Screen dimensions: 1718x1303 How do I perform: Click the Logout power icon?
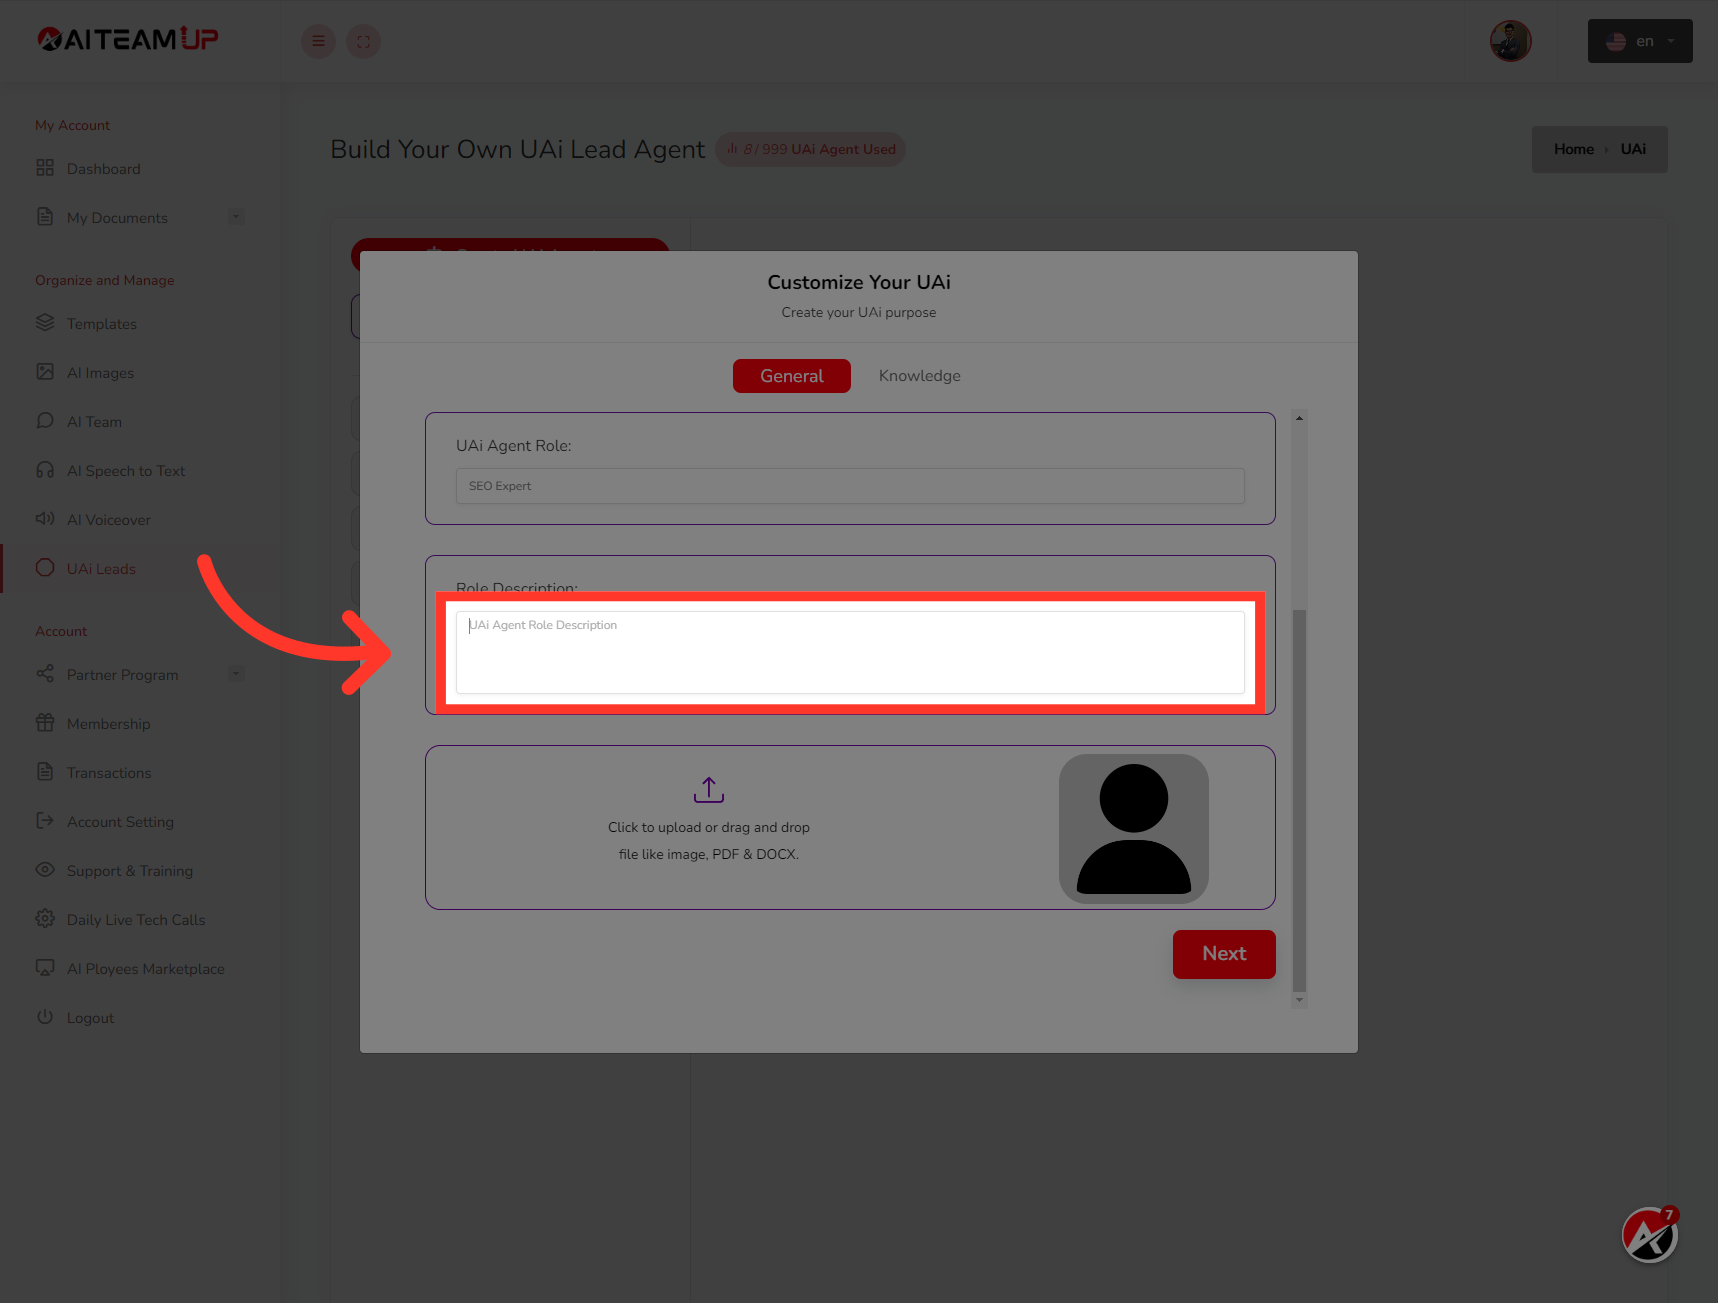click(45, 1017)
